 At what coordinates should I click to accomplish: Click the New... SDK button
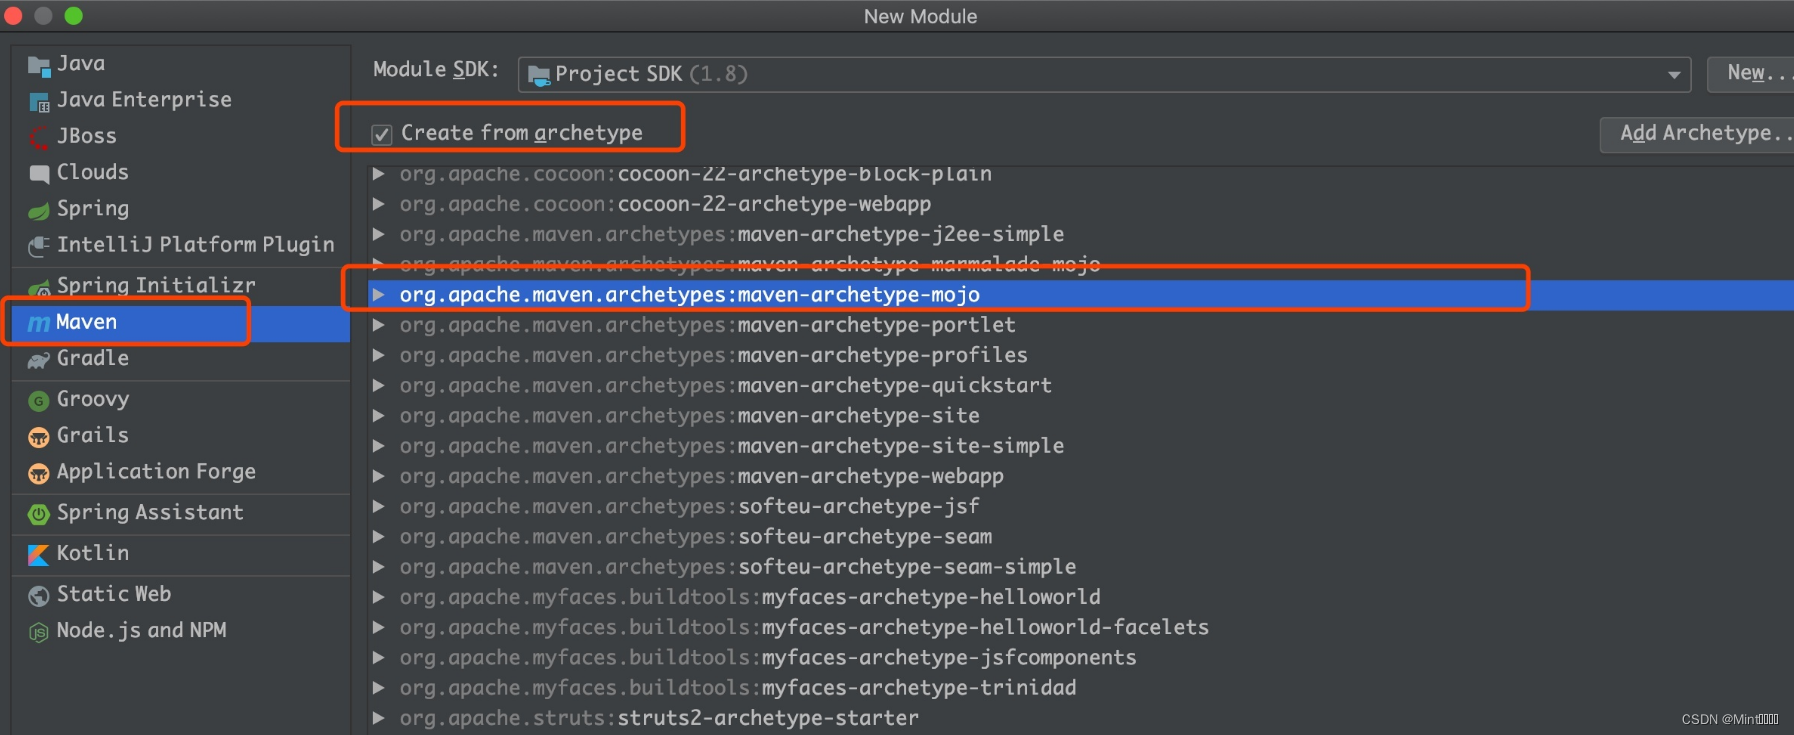(1750, 73)
